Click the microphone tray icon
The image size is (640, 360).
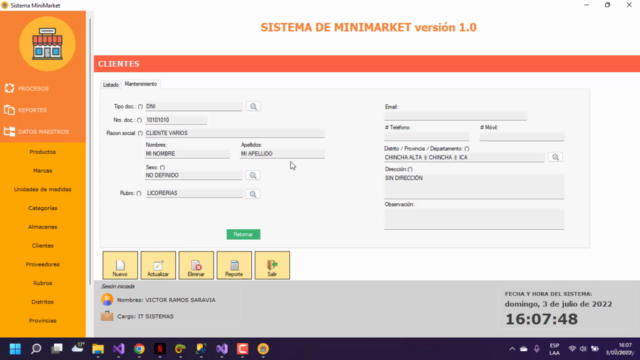pos(537,349)
